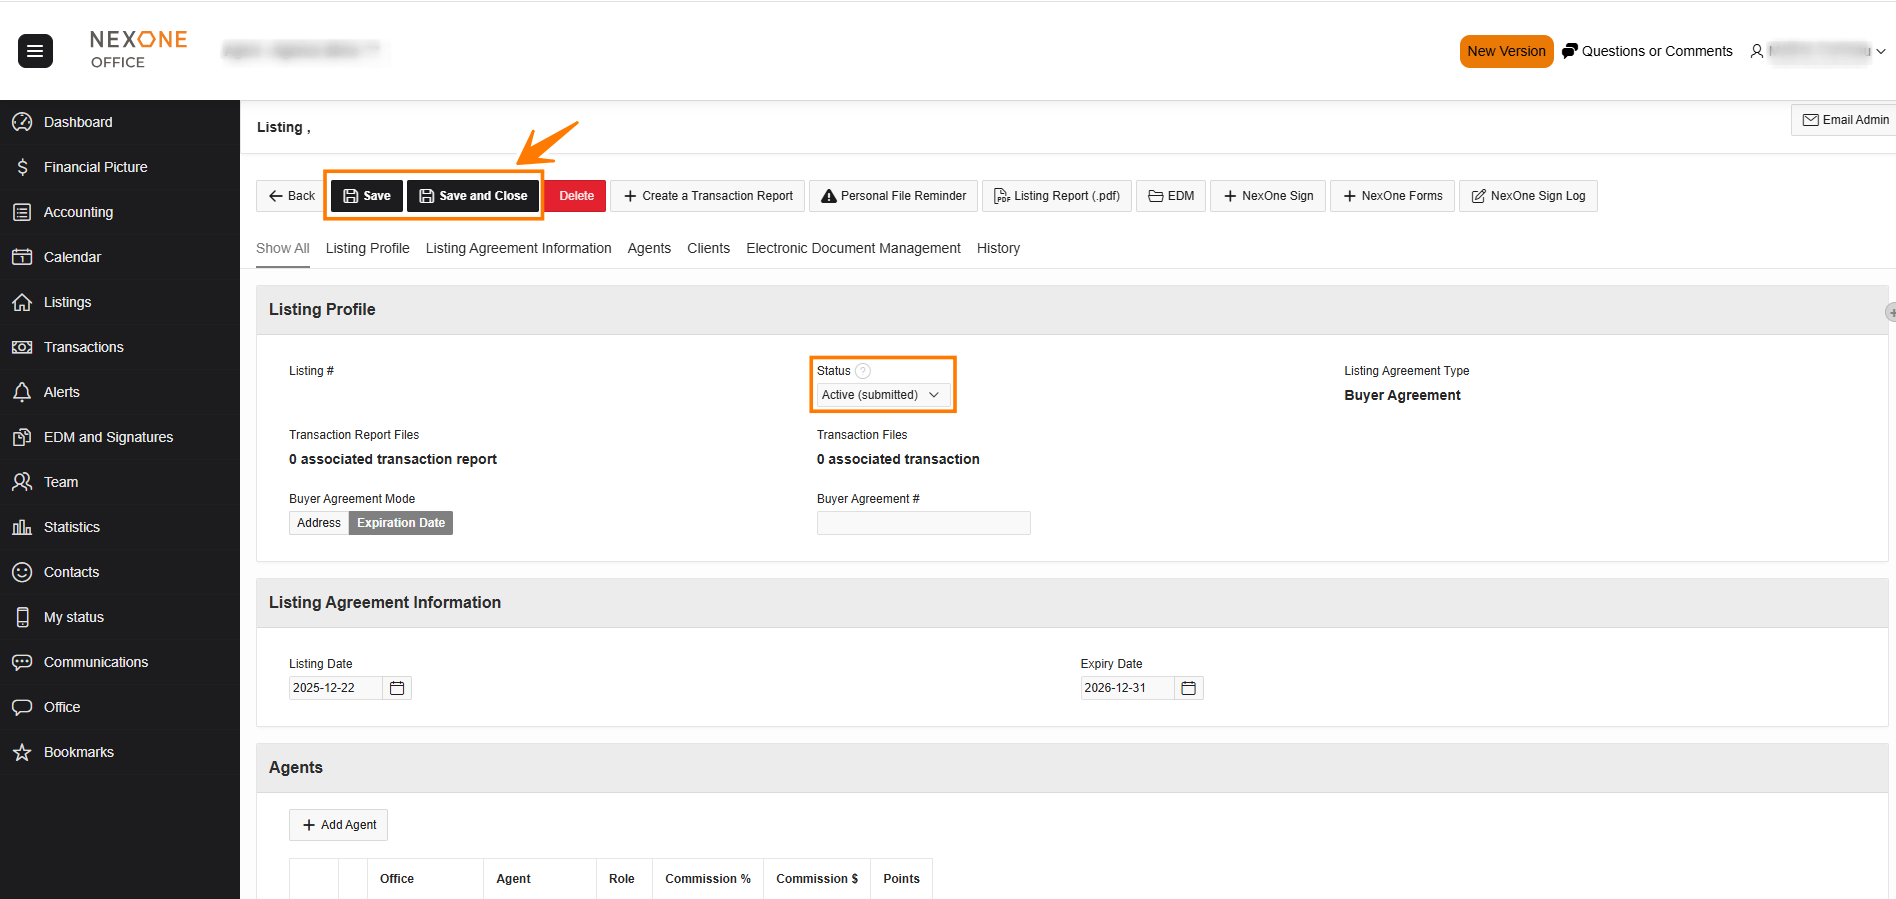
Task: Click the Statistics bar chart icon
Action: click(22, 527)
